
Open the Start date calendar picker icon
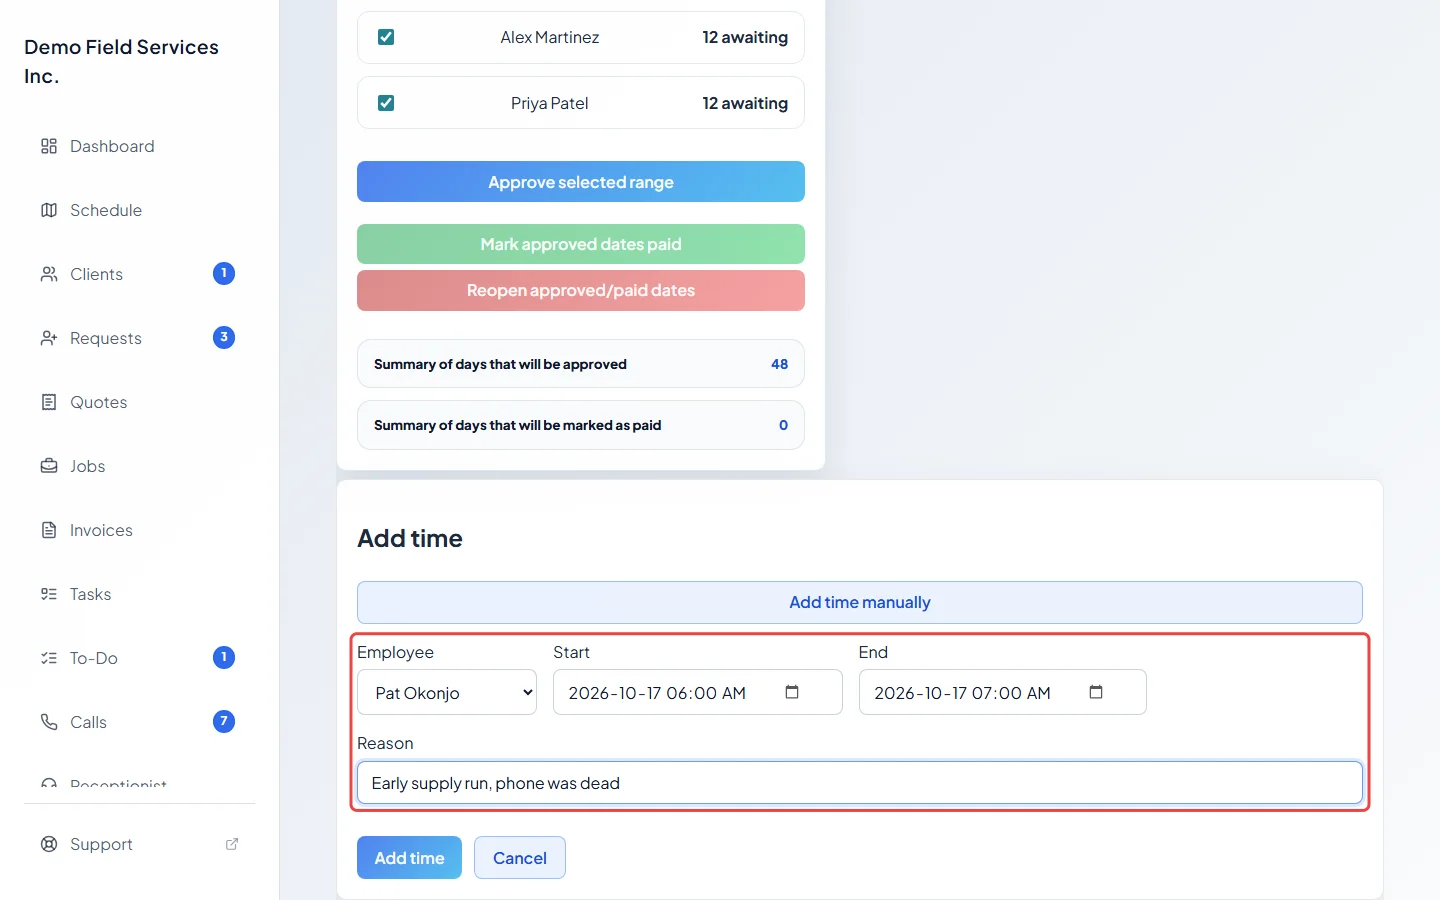792,692
